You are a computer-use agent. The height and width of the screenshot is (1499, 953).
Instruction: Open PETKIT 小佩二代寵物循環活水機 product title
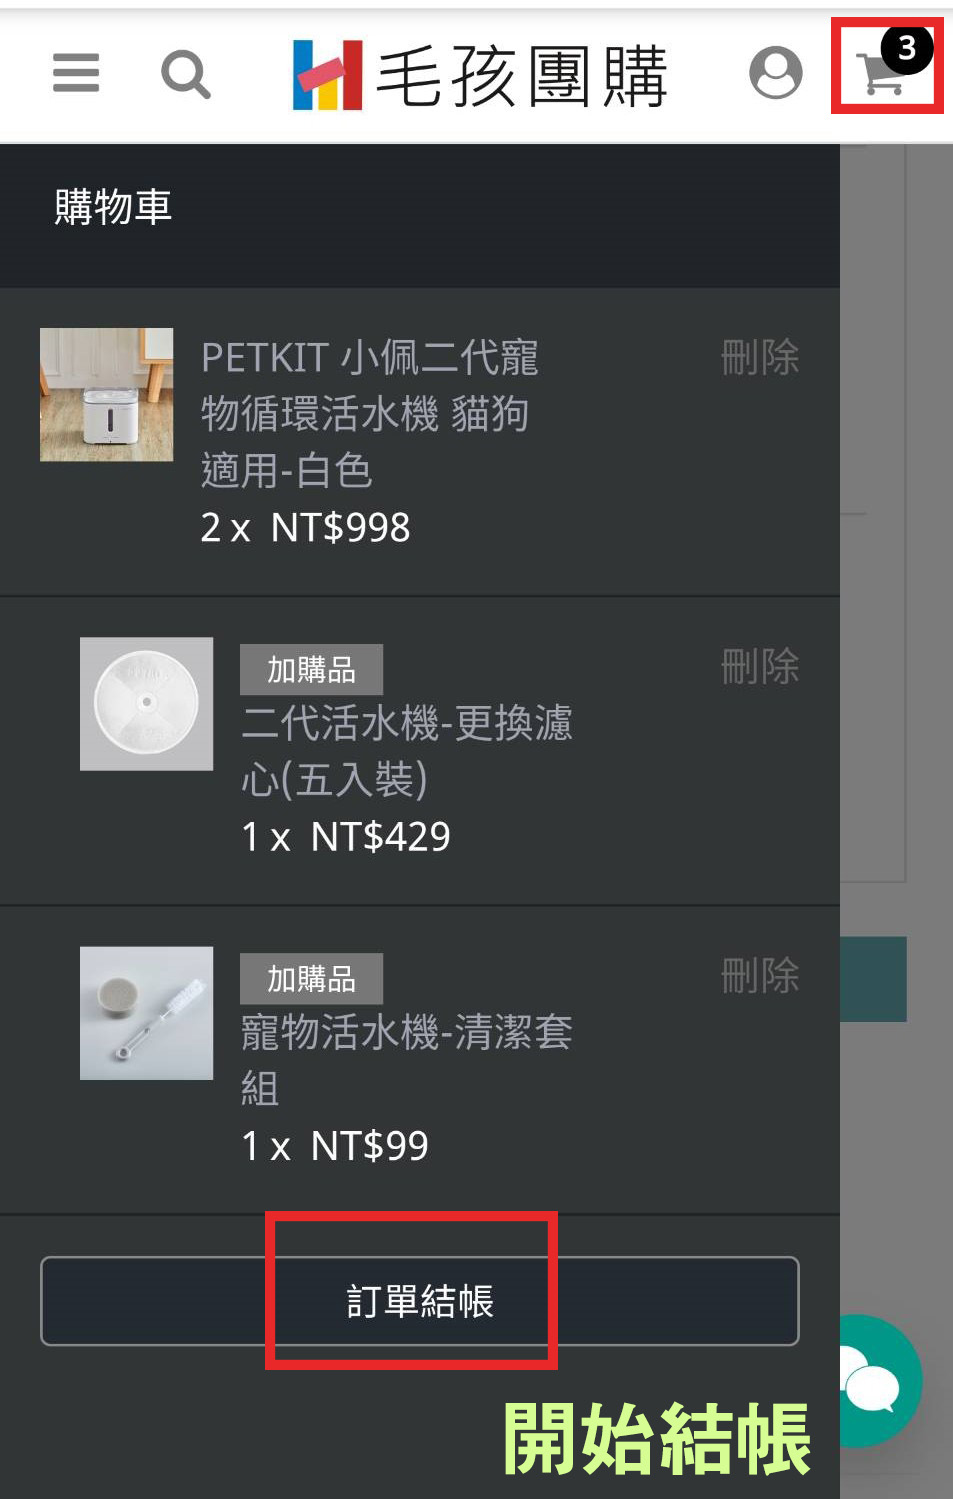point(370,413)
